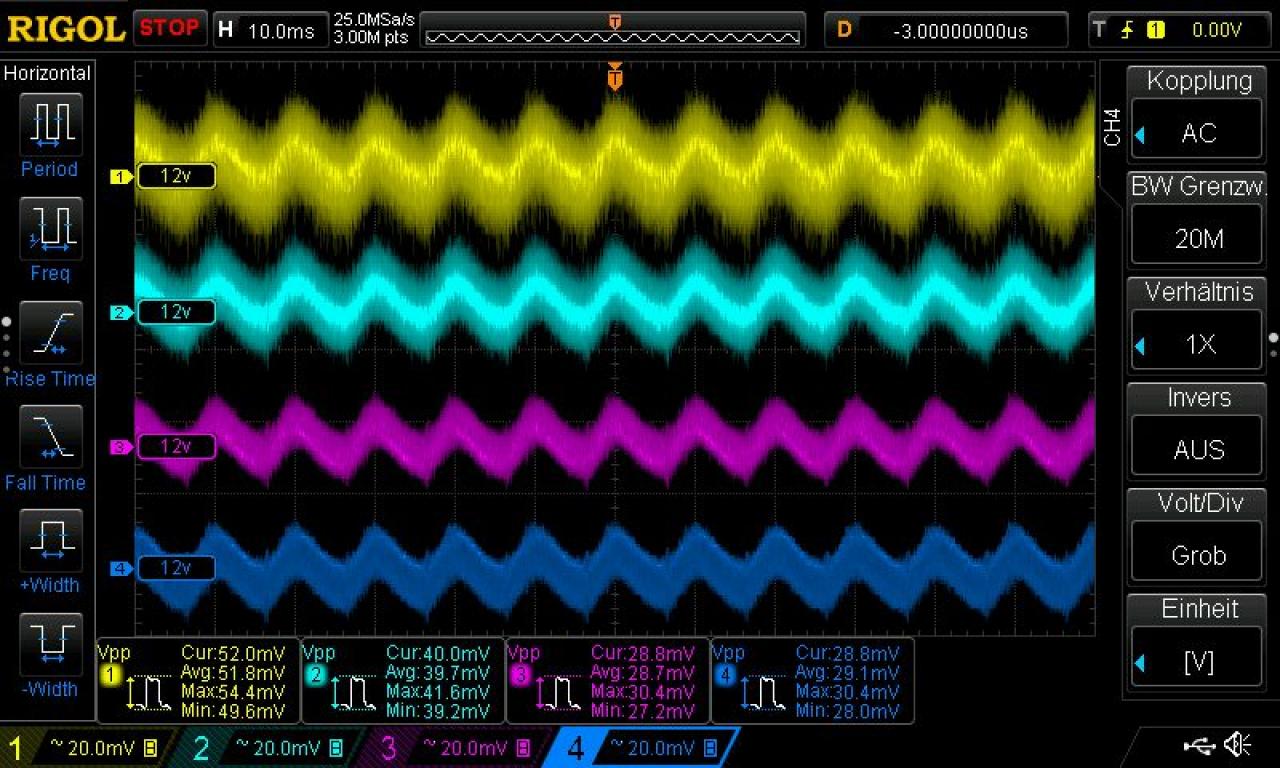Click the channel 3 Vpp measurement box
This screenshot has height=768, width=1280.
click(608, 680)
